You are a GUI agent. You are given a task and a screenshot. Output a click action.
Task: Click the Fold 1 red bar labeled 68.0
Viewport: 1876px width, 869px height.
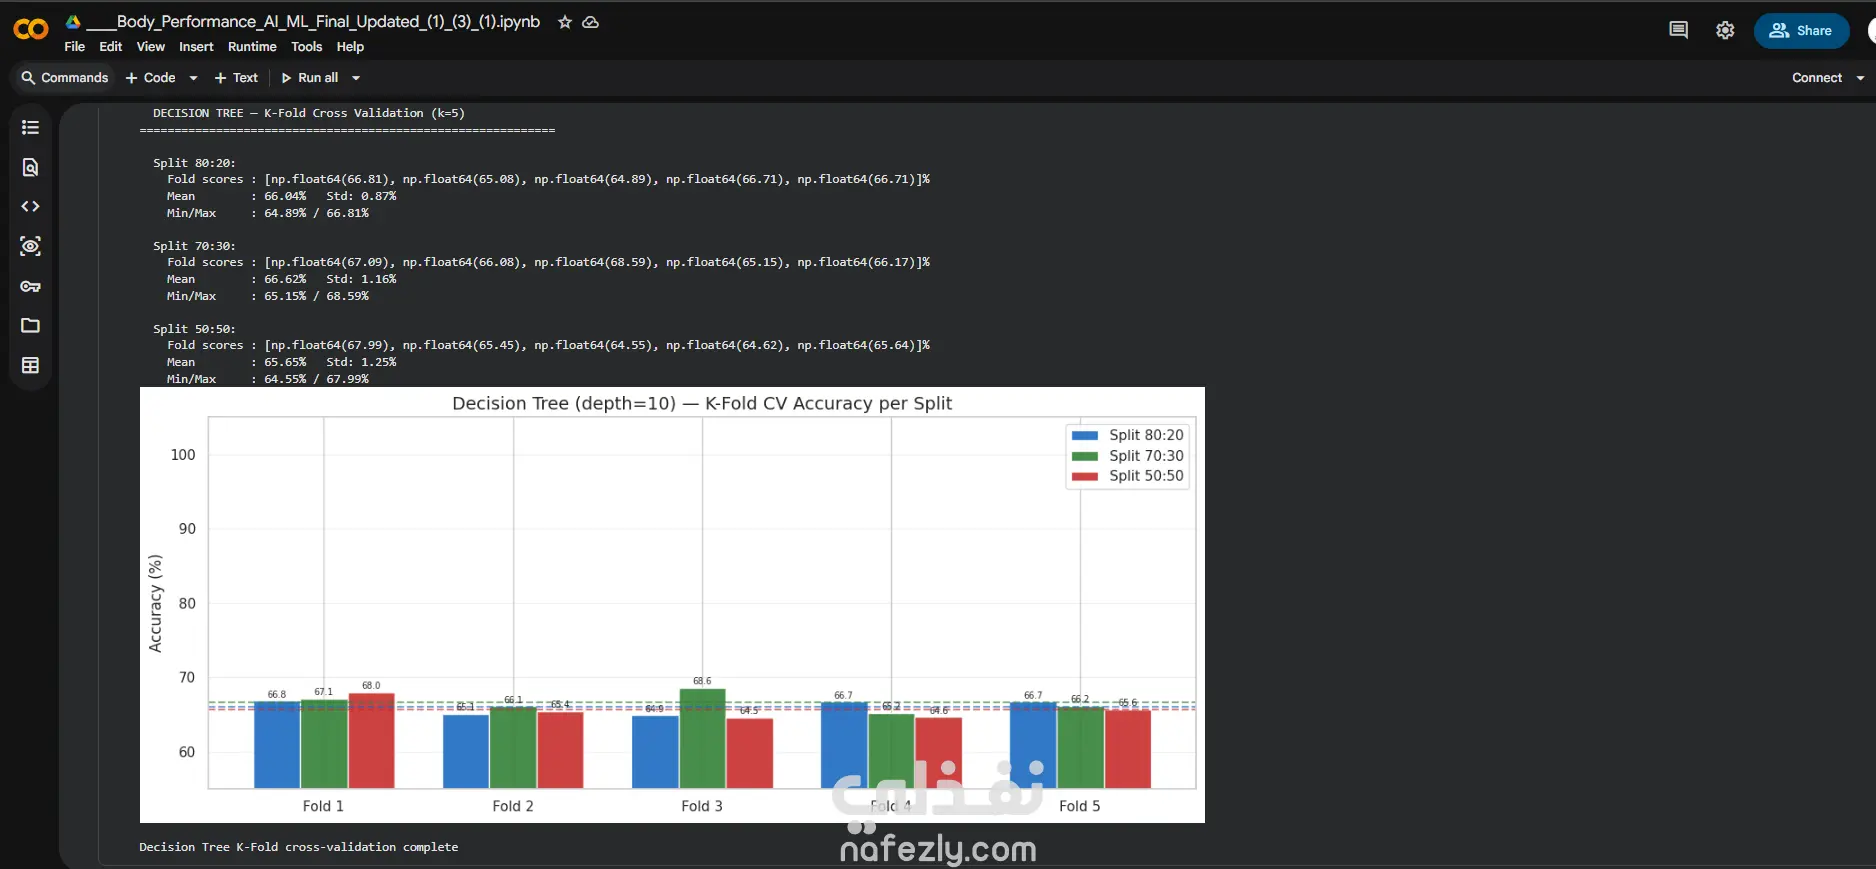click(x=371, y=740)
